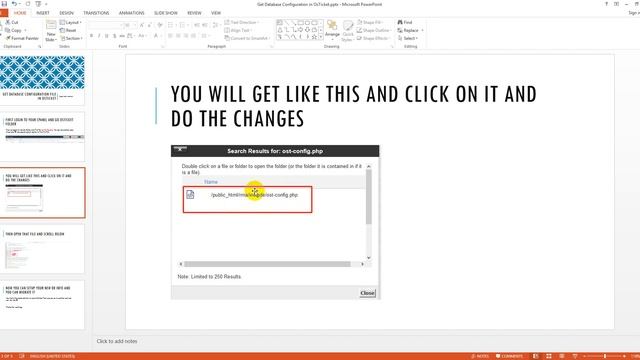Viewport: 640px width, 360px height.
Task: Click Convert to SmartArt
Action: click(247, 38)
